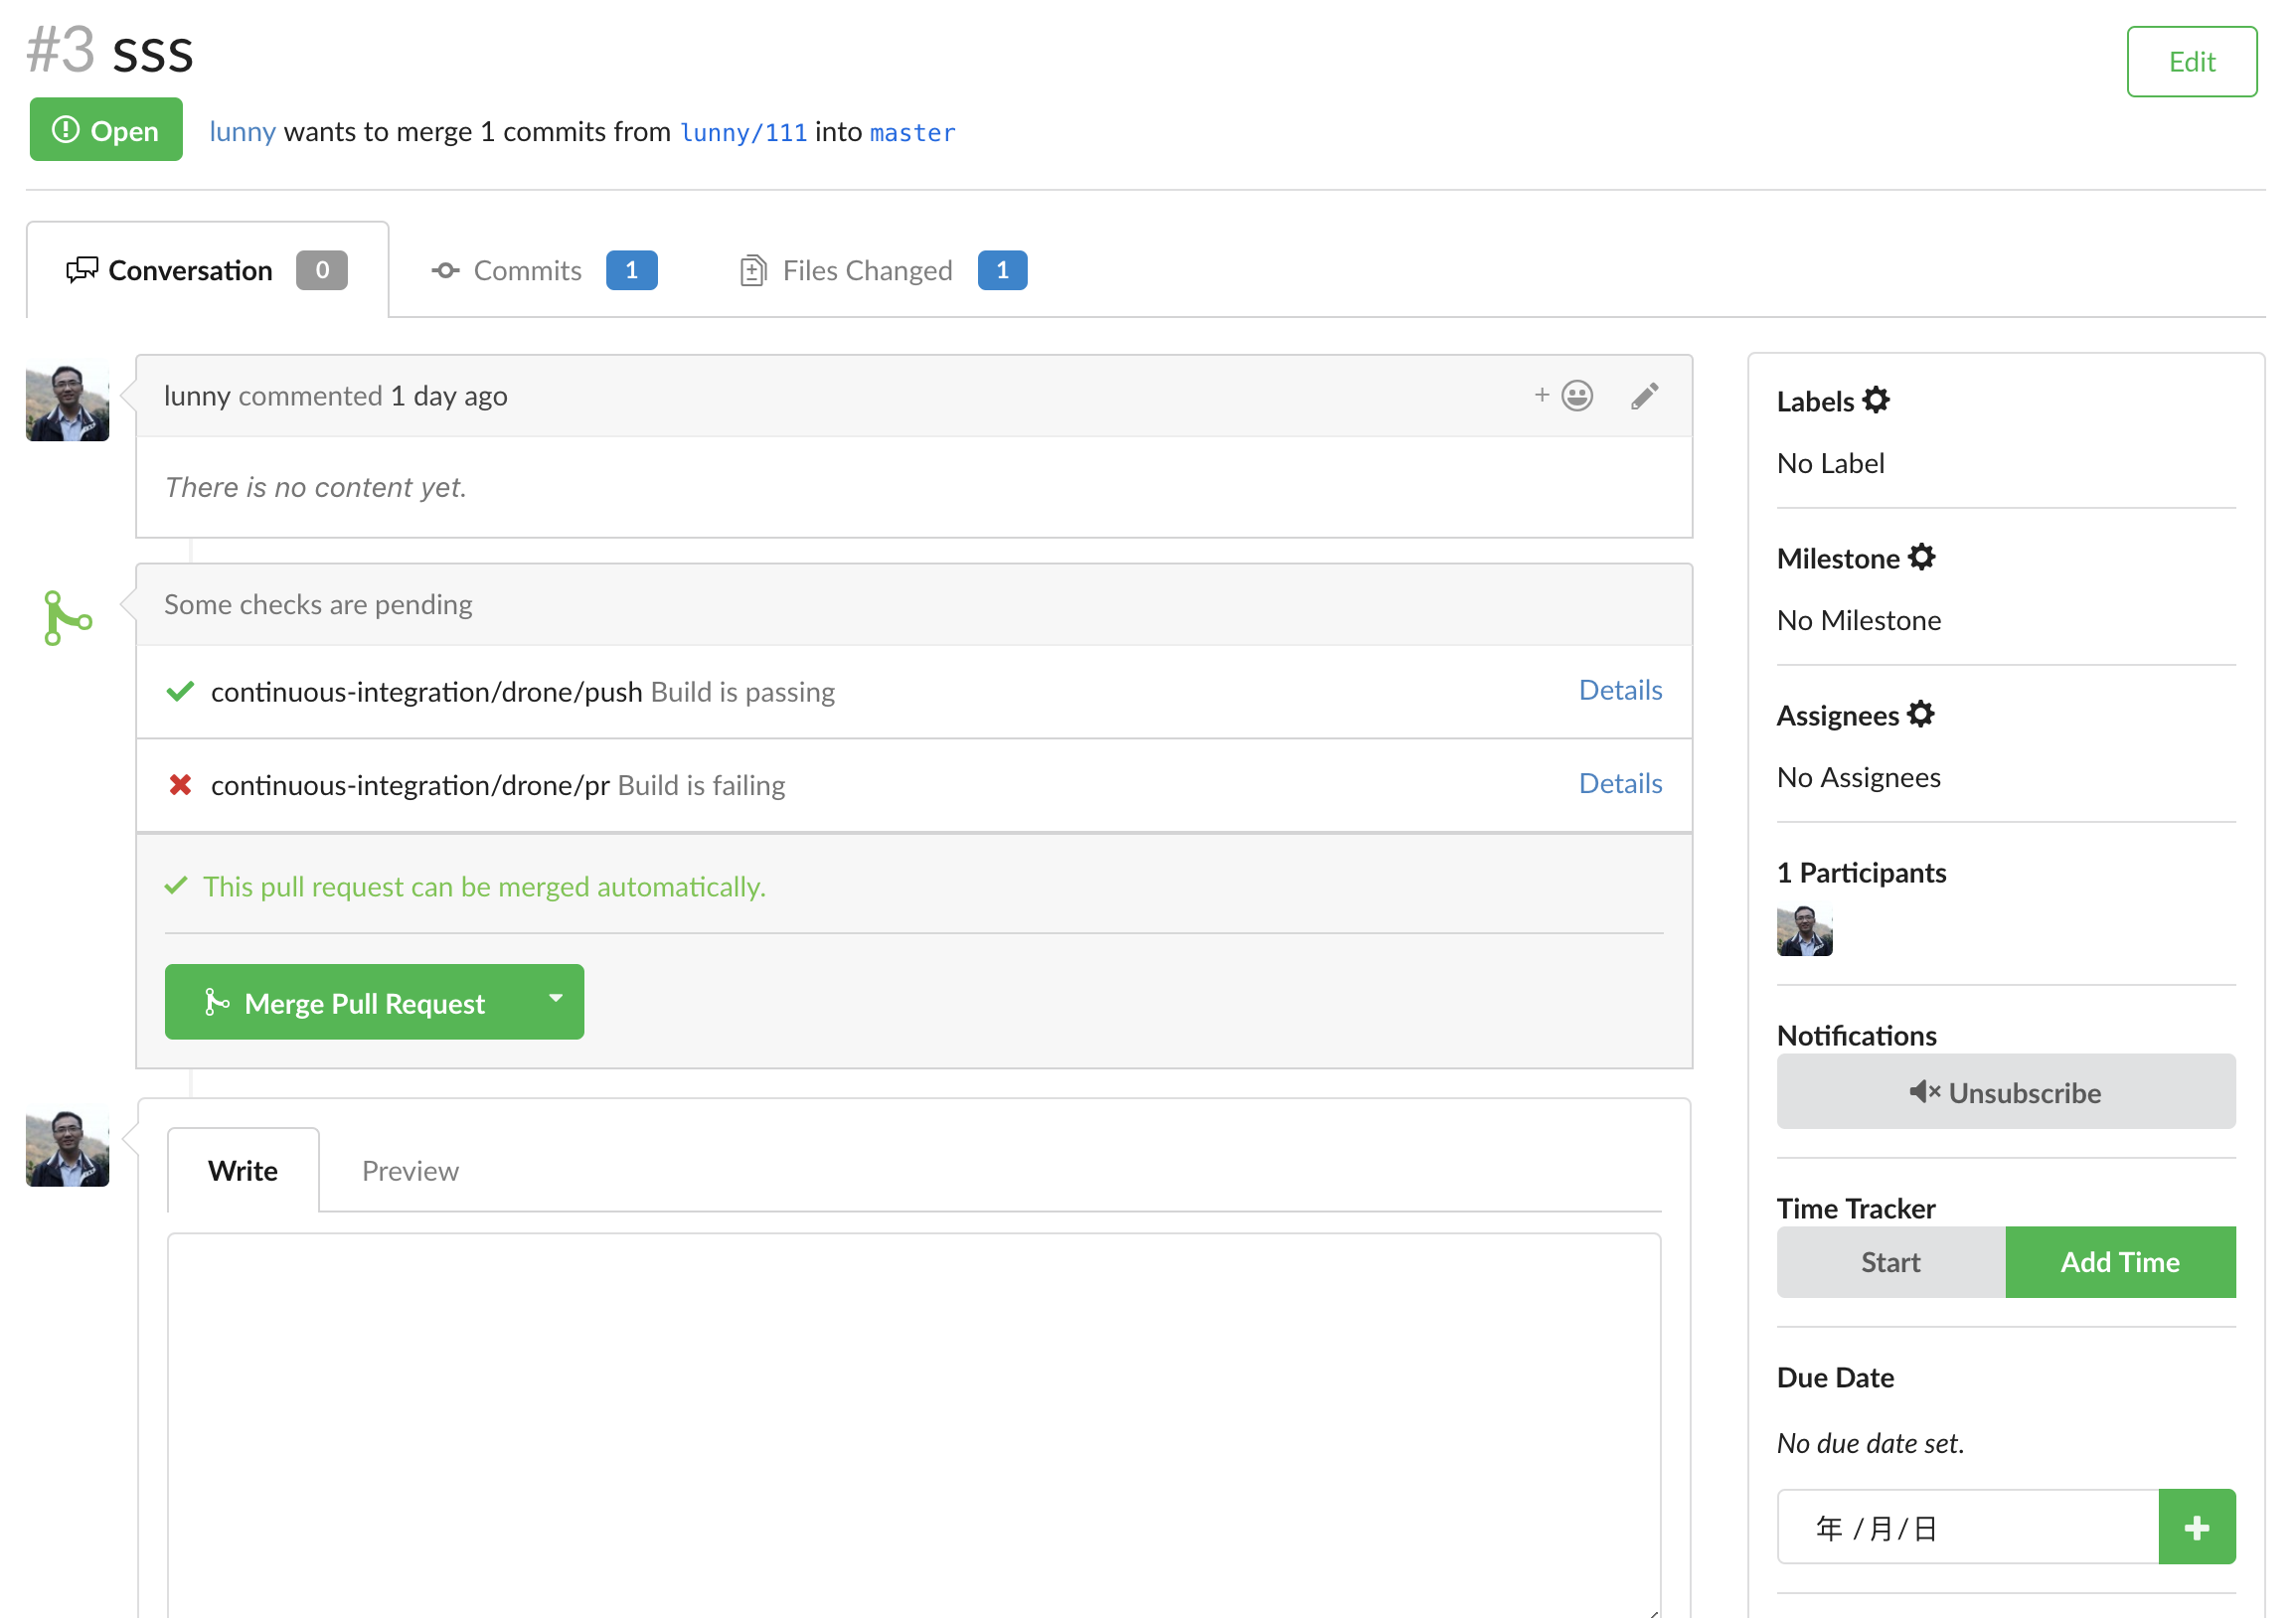Click the Preview tab in comment editor
Image resolution: width=2296 pixels, height=1618 pixels.
410,1170
